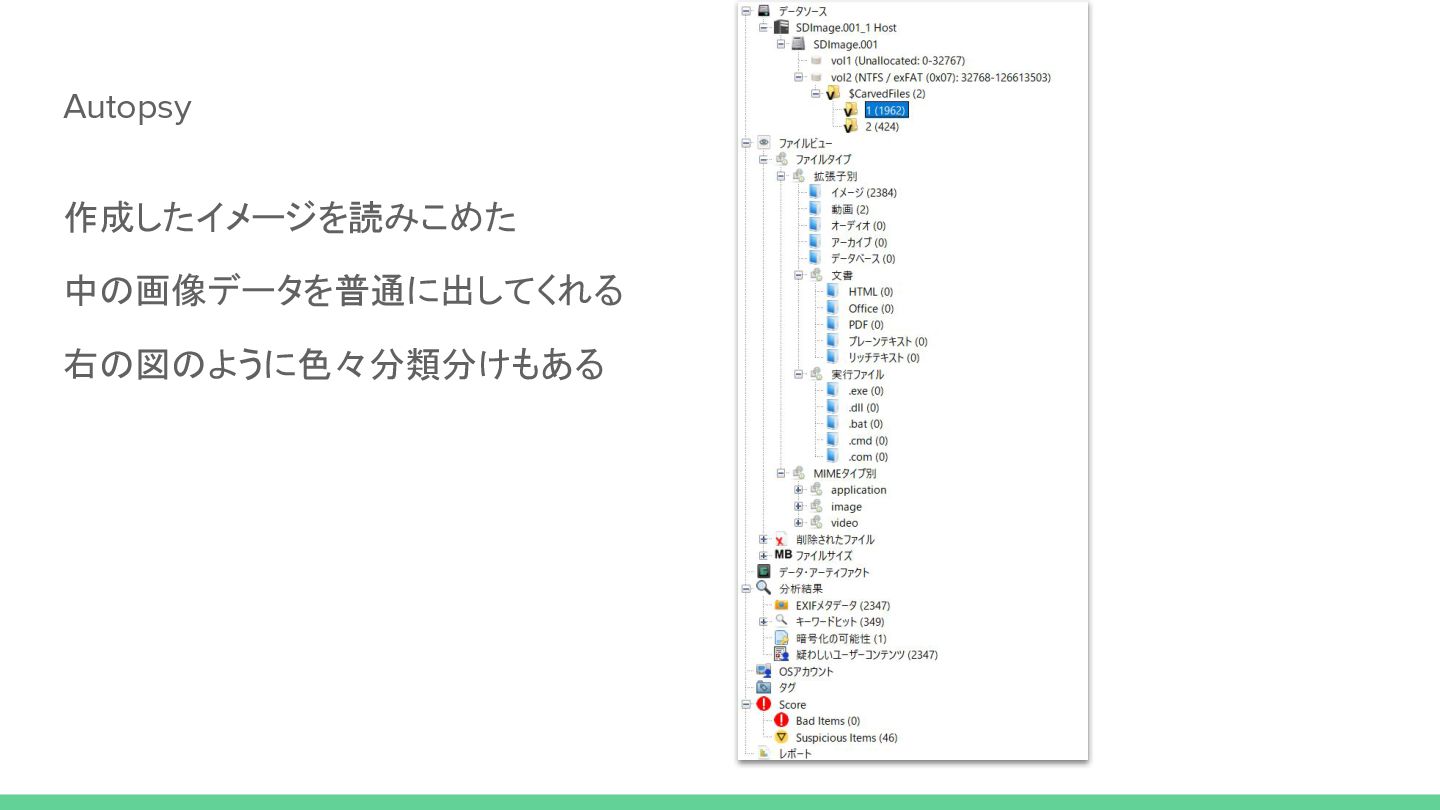The height and width of the screenshot is (810, 1440).
Task: Click the データソース node icon
Action: 764,11
